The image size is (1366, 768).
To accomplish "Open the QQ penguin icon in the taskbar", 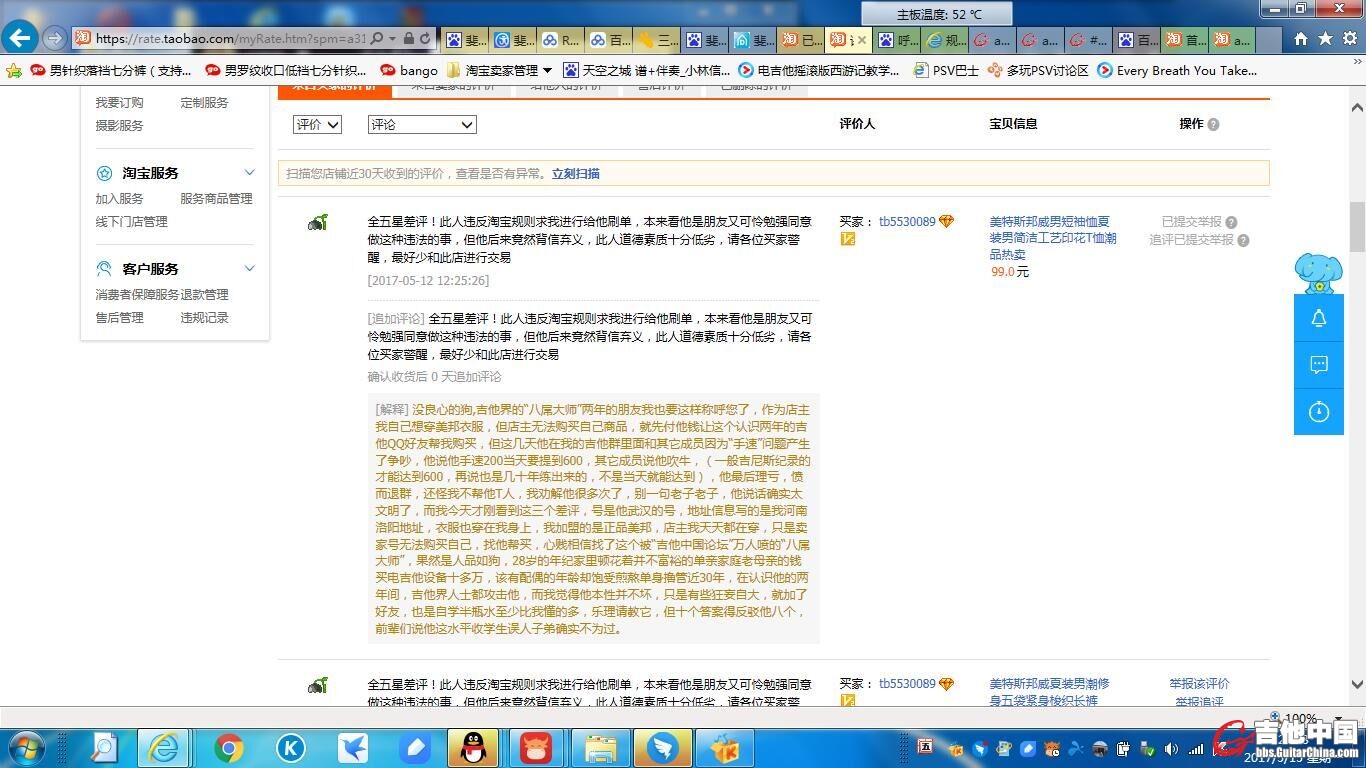I will point(473,747).
